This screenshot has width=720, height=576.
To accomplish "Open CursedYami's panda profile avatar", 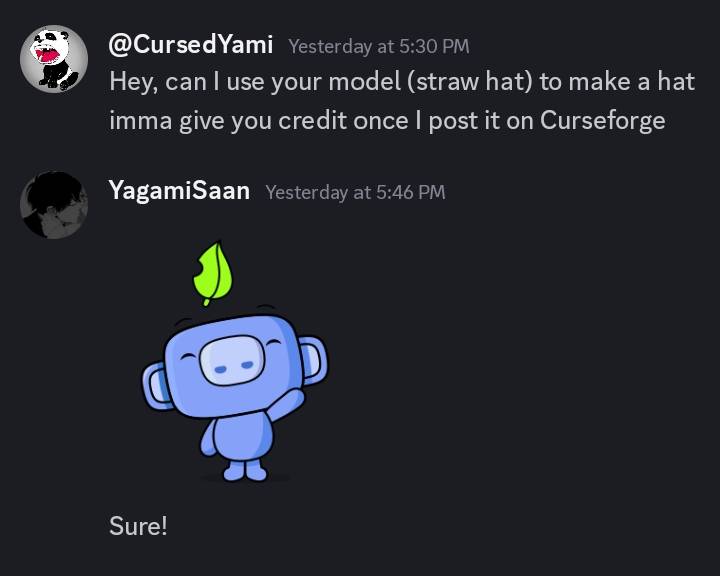I will (x=54, y=59).
